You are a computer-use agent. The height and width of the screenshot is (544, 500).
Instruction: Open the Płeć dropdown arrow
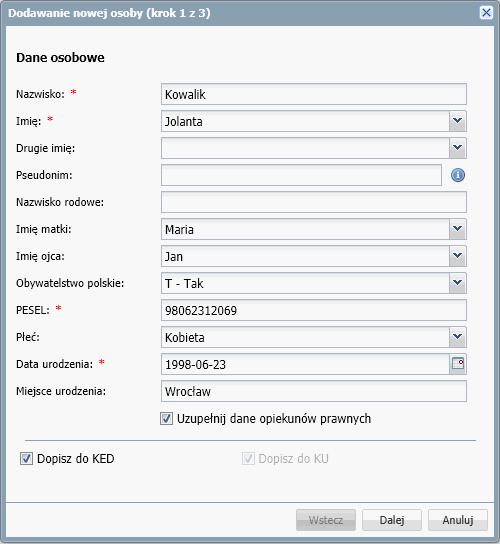point(458,337)
